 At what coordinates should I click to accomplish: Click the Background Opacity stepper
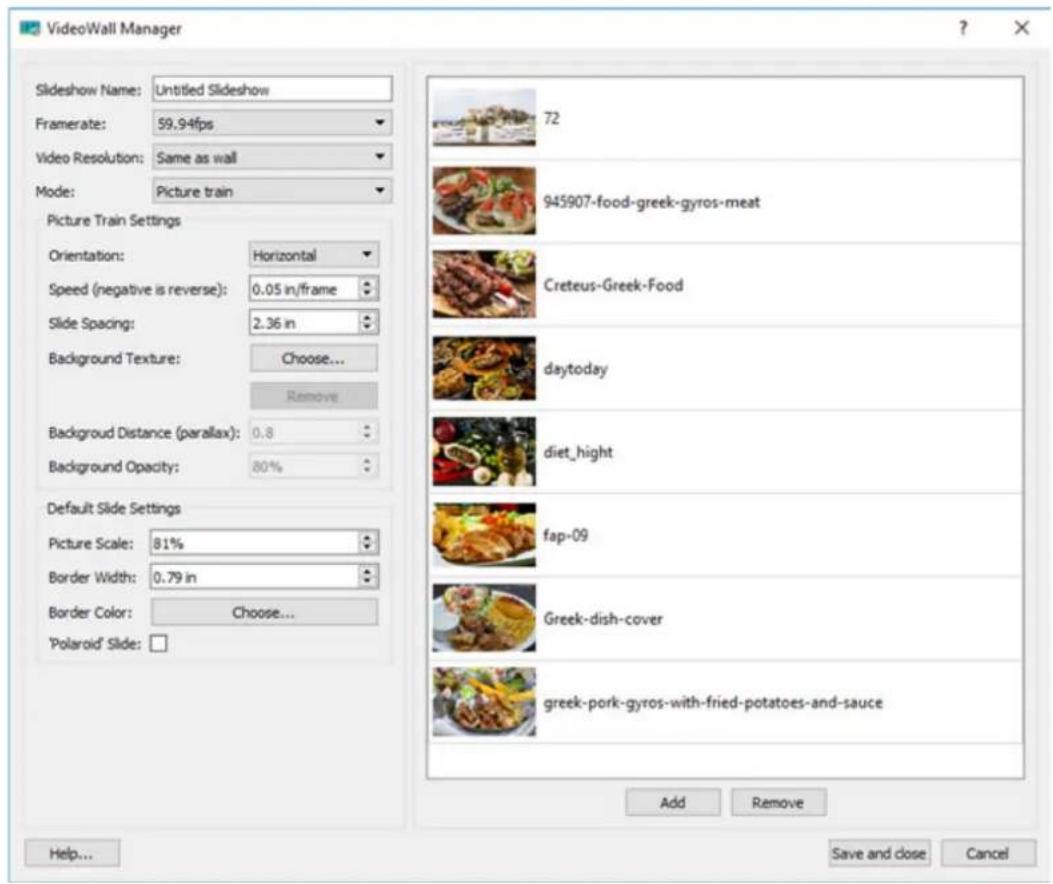[367, 466]
